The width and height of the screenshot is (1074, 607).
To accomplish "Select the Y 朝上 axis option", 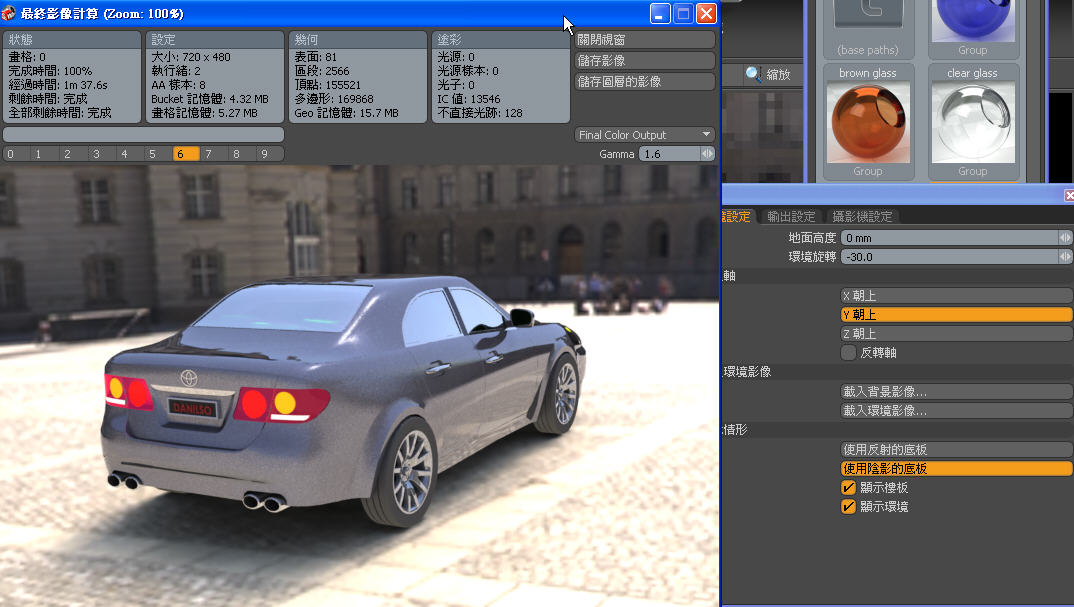I will [x=956, y=314].
